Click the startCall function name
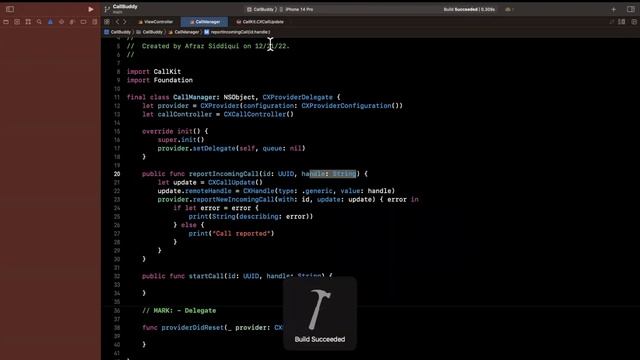This screenshot has height=360, width=640. 206,276
